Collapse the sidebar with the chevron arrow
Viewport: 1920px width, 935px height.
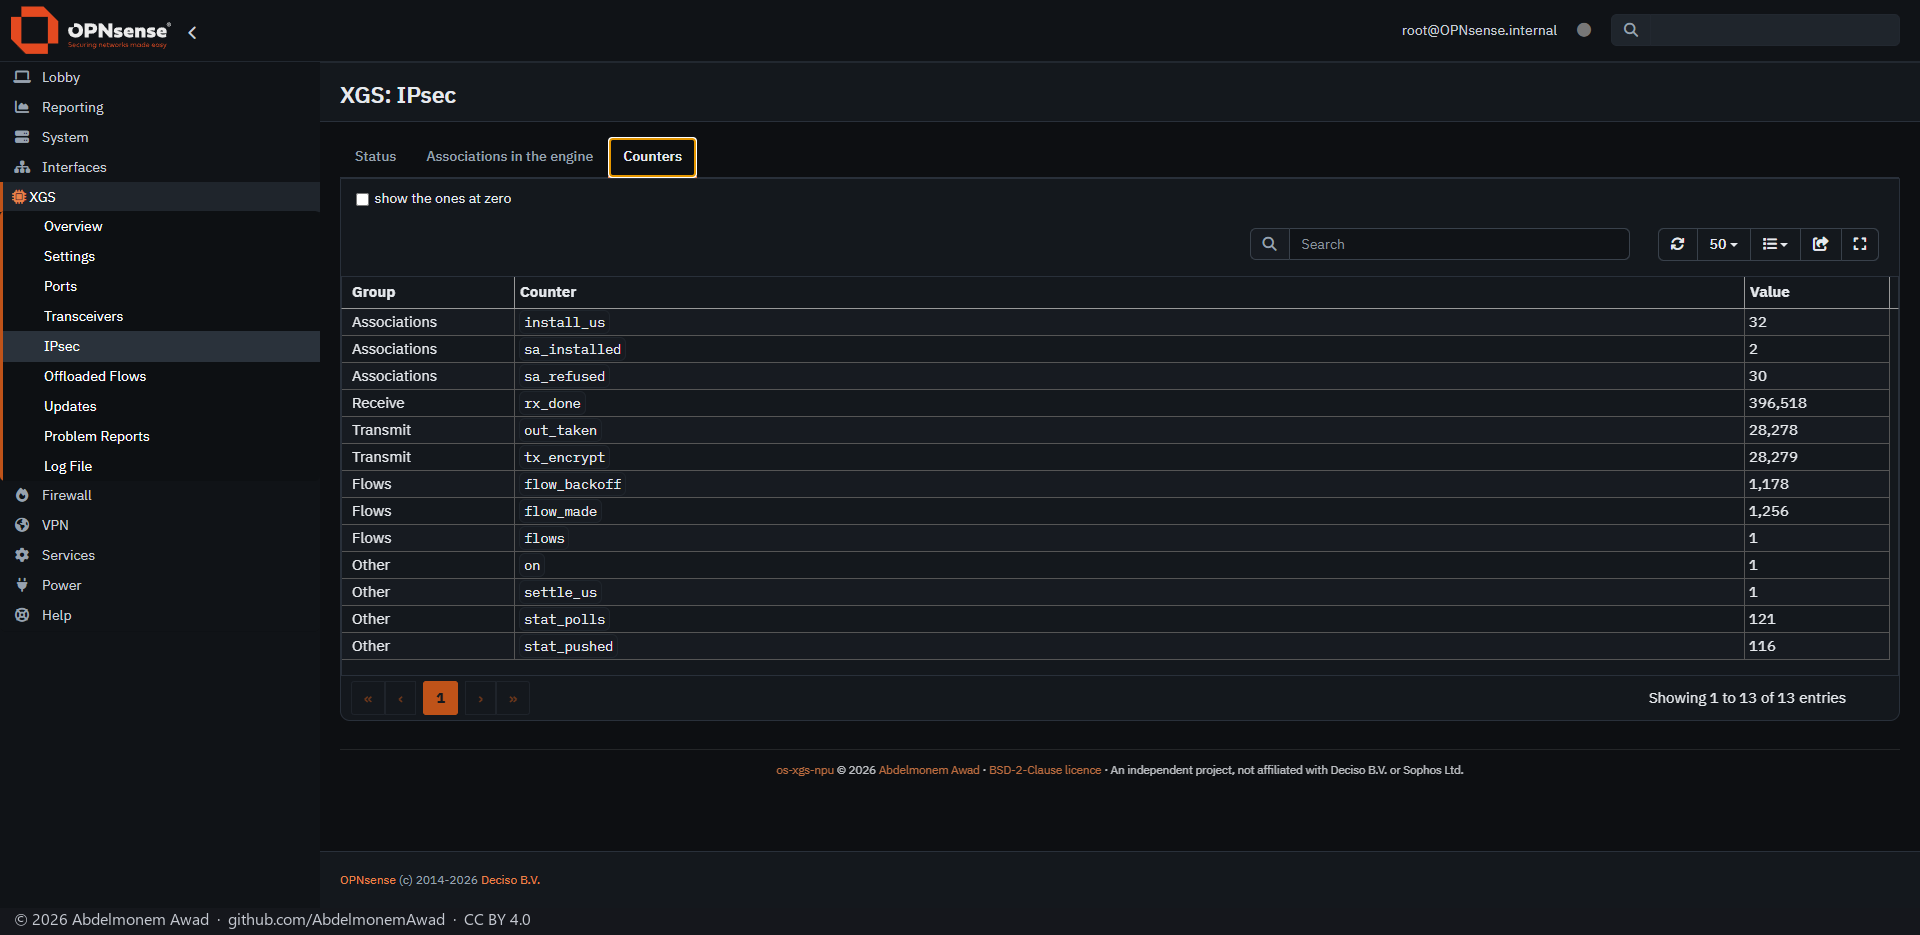[x=192, y=32]
